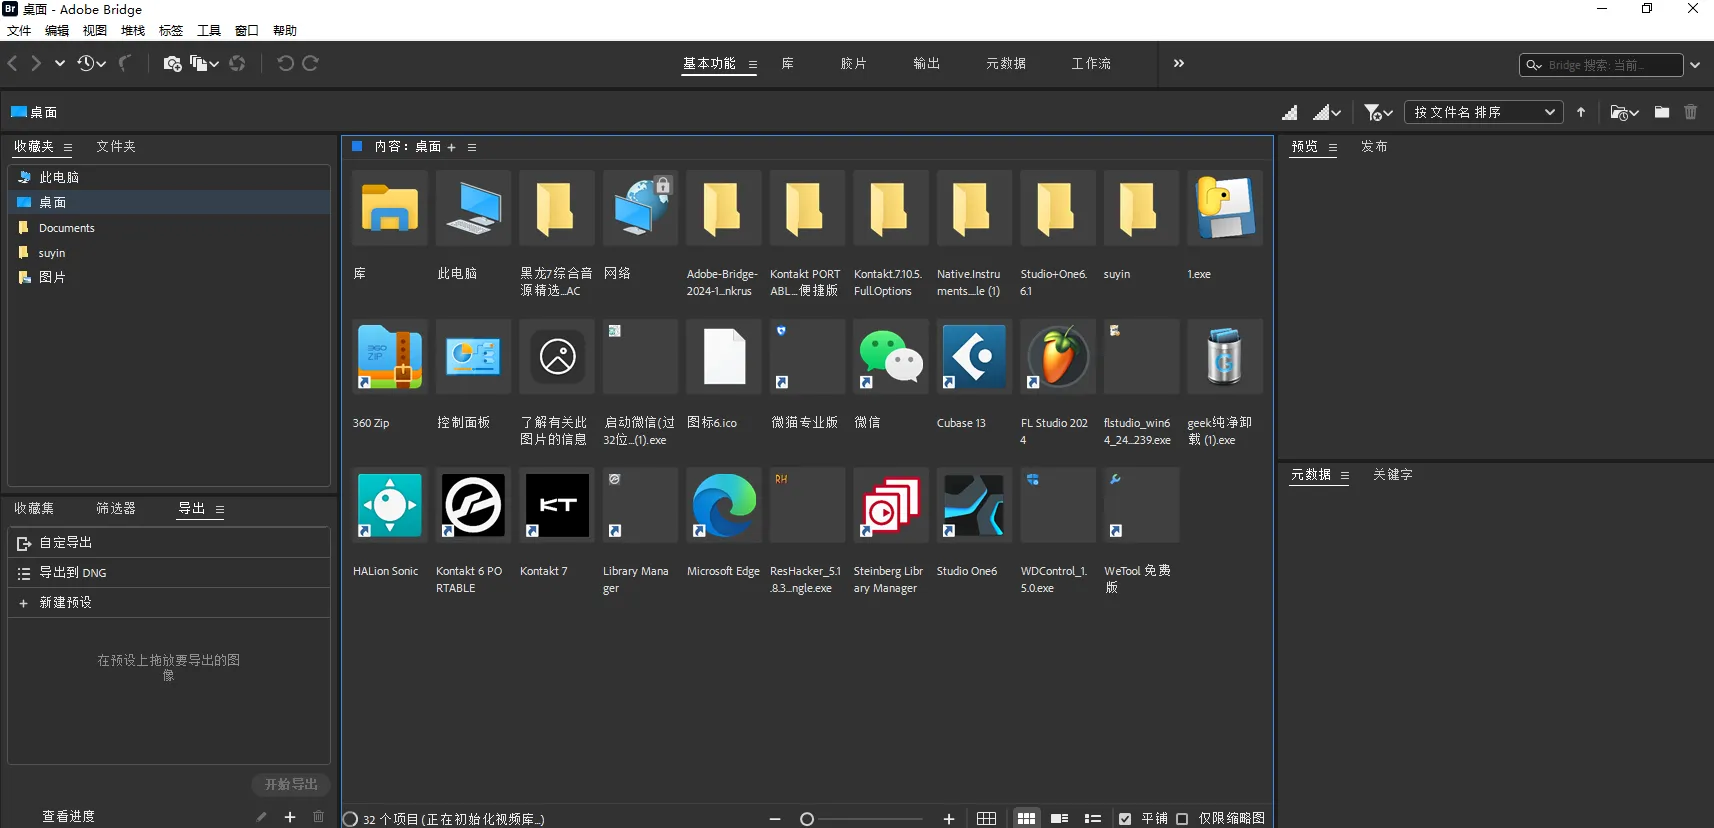Click 新建预设 entry
The image size is (1714, 828).
[x=169, y=603]
